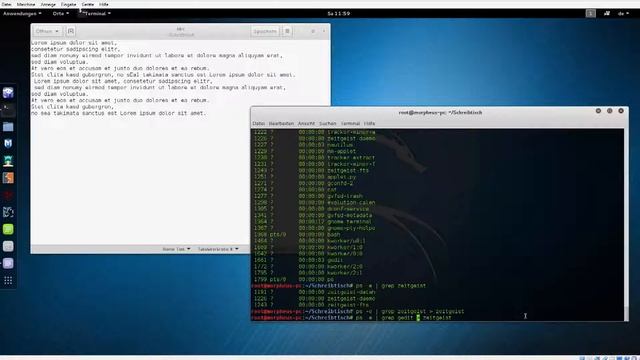Screen dimensions: 640x360
Task: Expand the Öffnen dropdown in gedit
Action: (x=47, y=31)
